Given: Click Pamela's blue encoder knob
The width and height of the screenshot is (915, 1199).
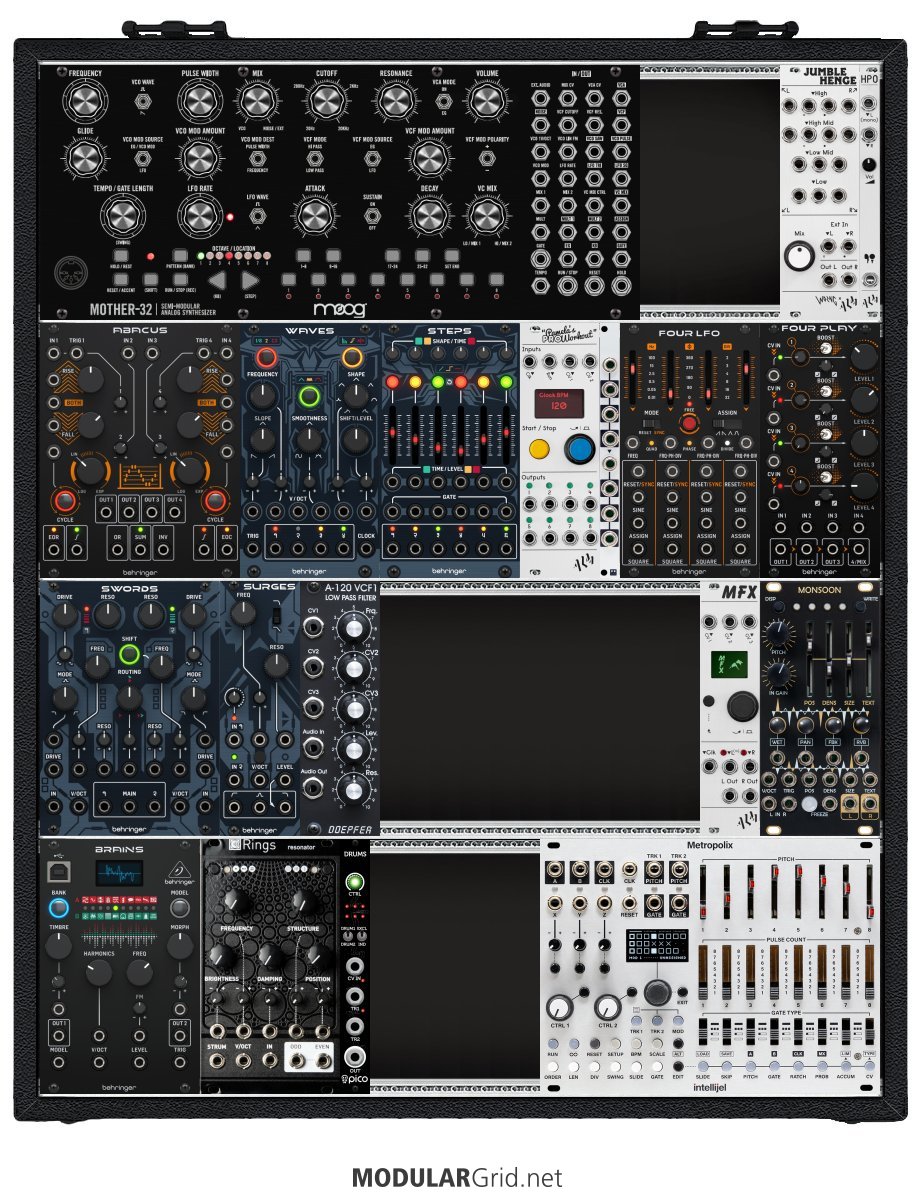Looking at the screenshot, I should pyautogui.click(x=579, y=449).
